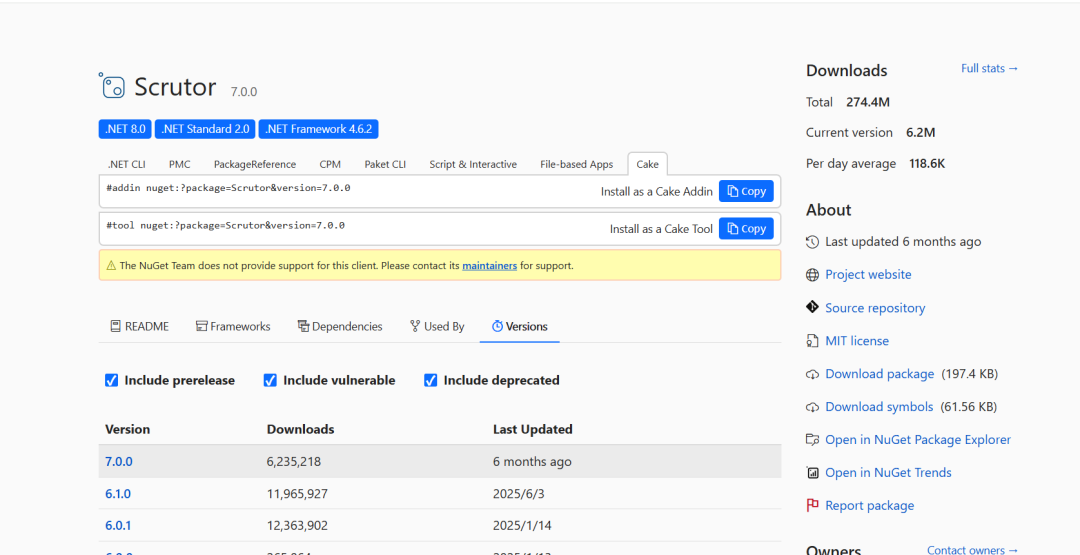The image size is (1080, 555).
Task: View the MIT license link
Action: [x=857, y=341]
